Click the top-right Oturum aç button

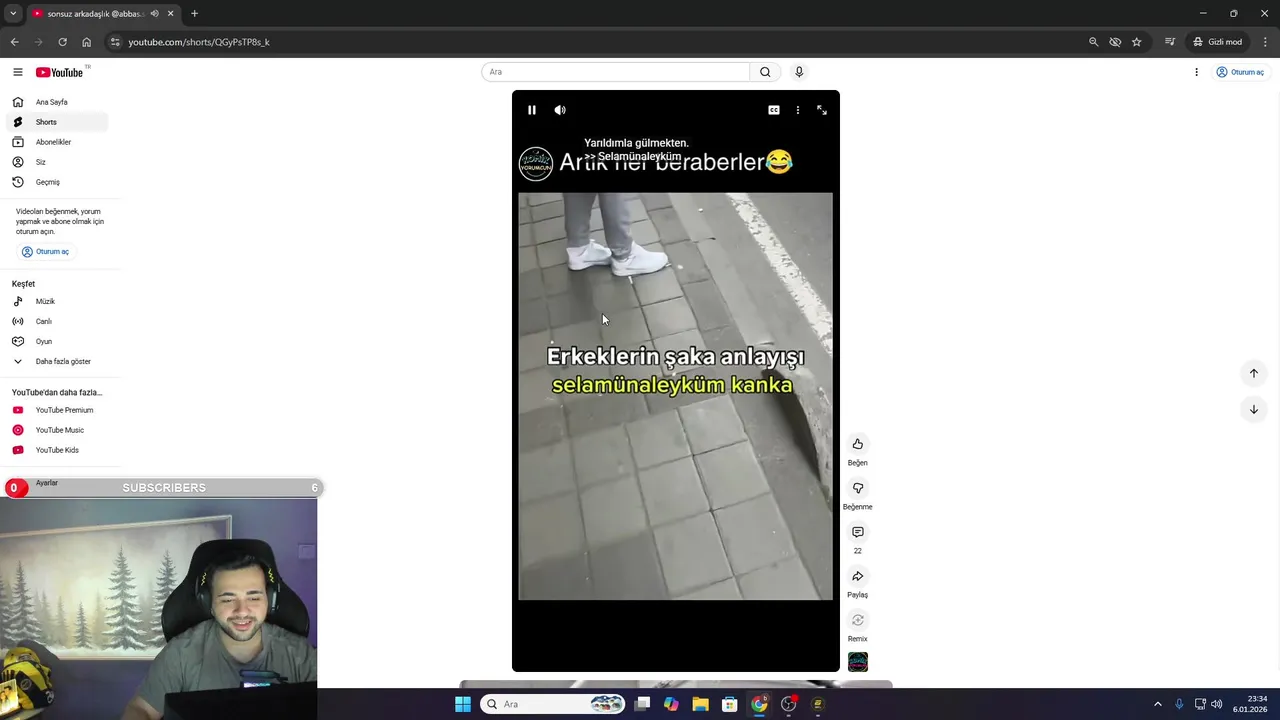(1240, 72)
